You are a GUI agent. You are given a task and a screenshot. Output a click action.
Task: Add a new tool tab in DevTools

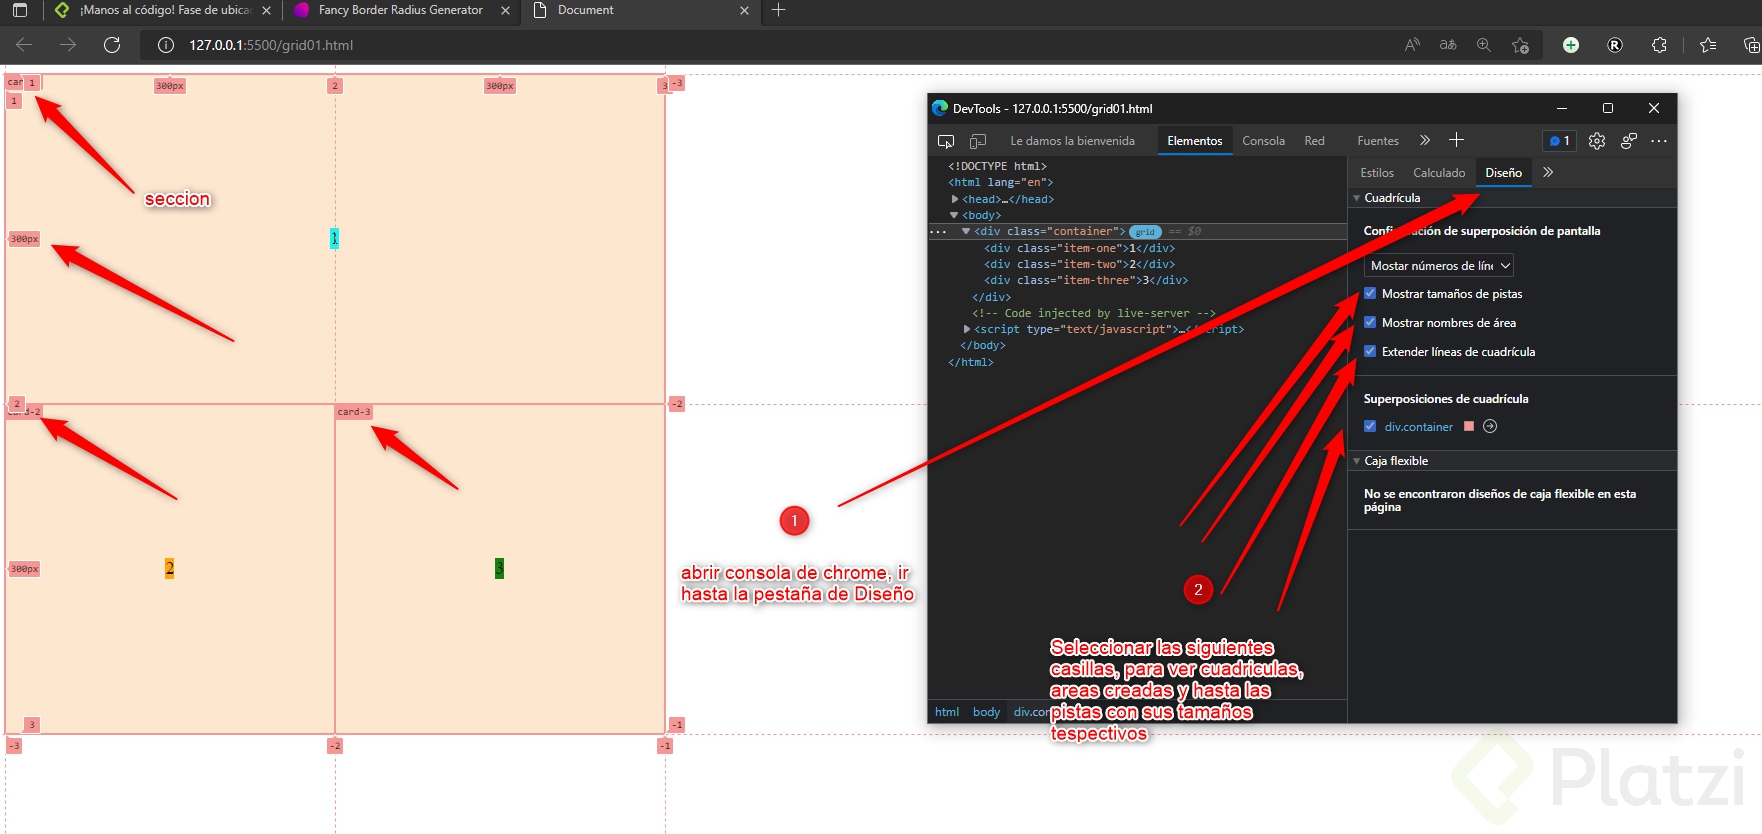pyautogui.click(x=1456, y=140)
